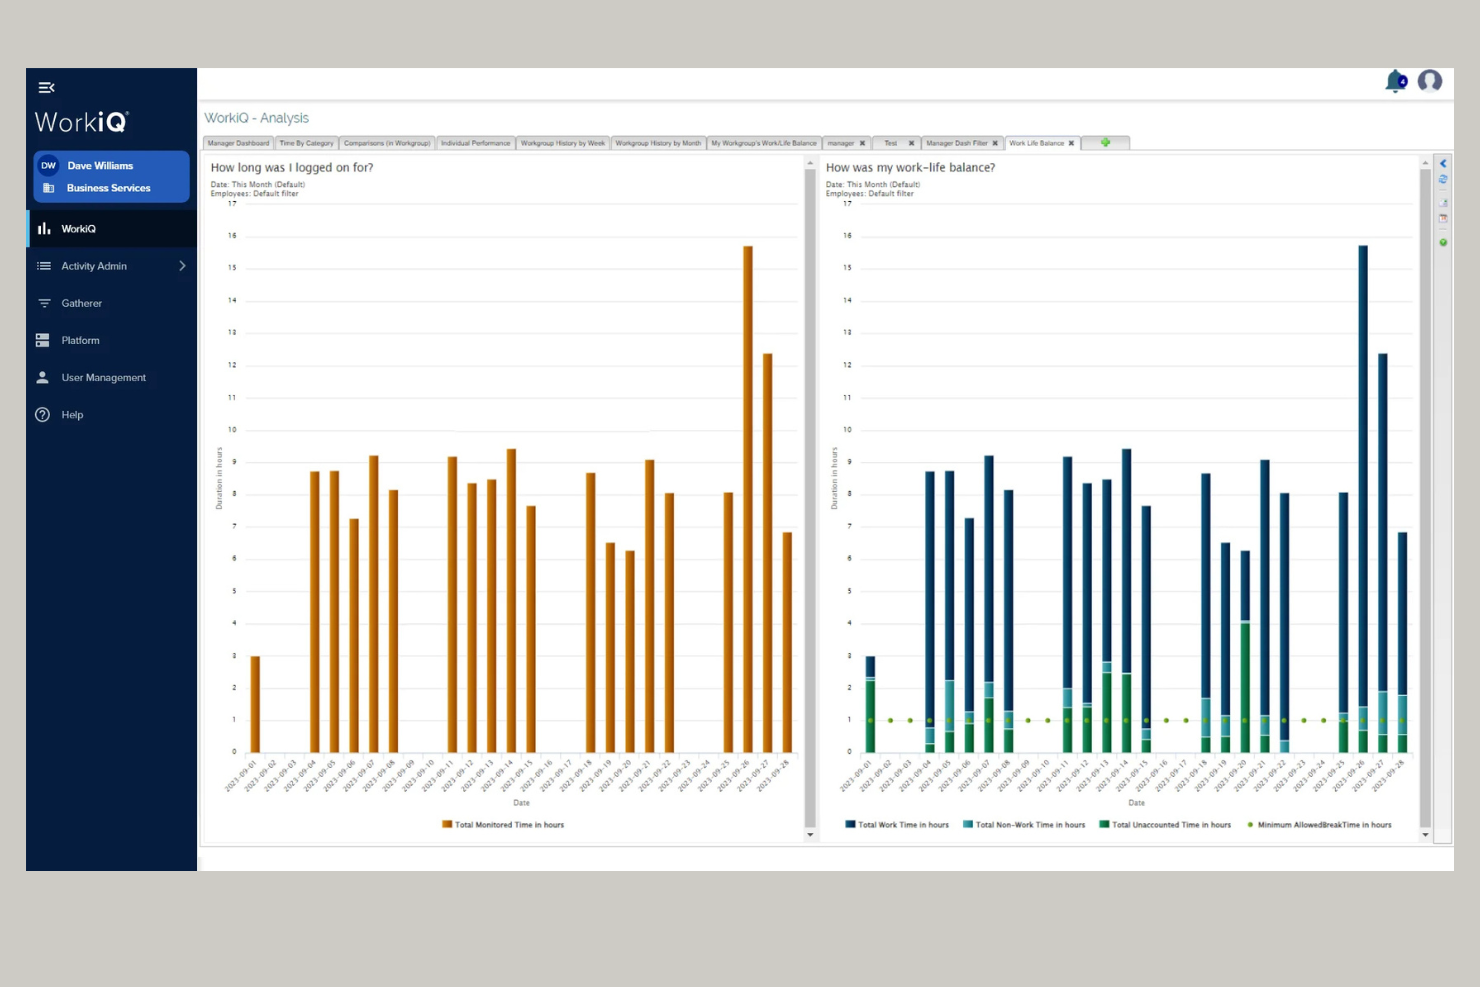This screenshot has width=1480, height=987.
Task: Open the Help section
Action: tap(72, 414)
